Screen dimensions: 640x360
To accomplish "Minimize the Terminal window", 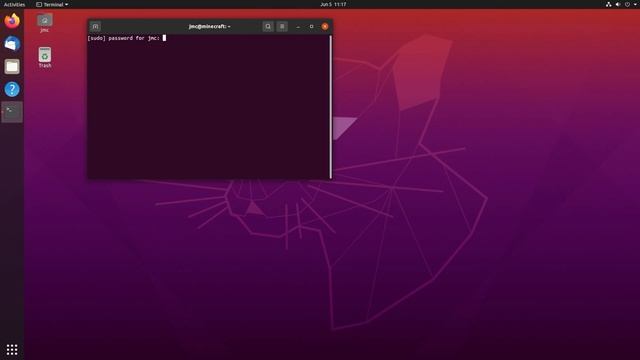I will click(298, 27).
